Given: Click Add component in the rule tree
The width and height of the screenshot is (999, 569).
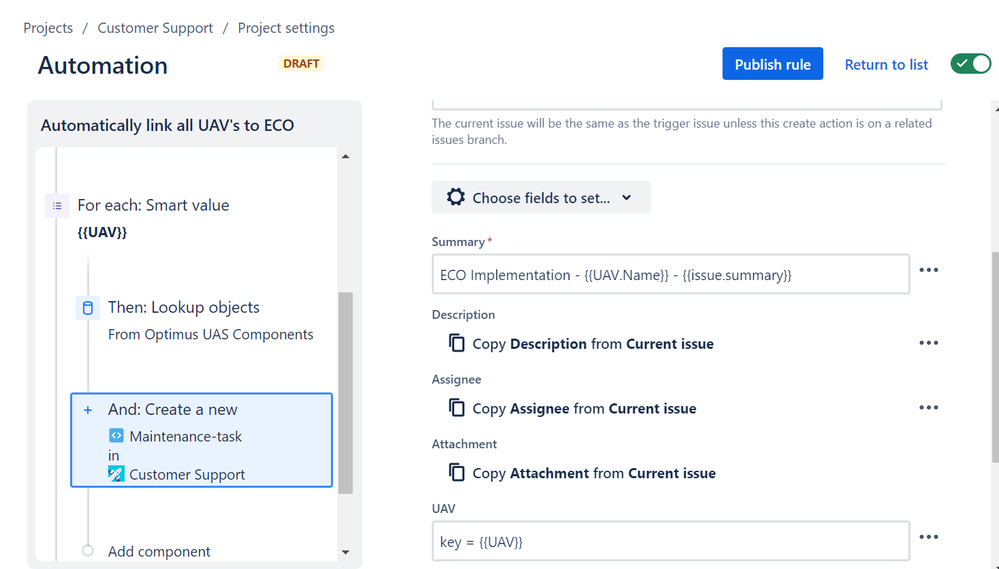Looking at the screenshot, I should point(159,551).
